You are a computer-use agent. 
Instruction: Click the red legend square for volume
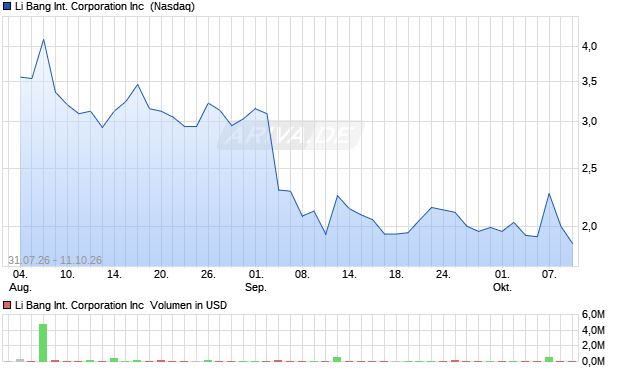click(x=7, y=305)
